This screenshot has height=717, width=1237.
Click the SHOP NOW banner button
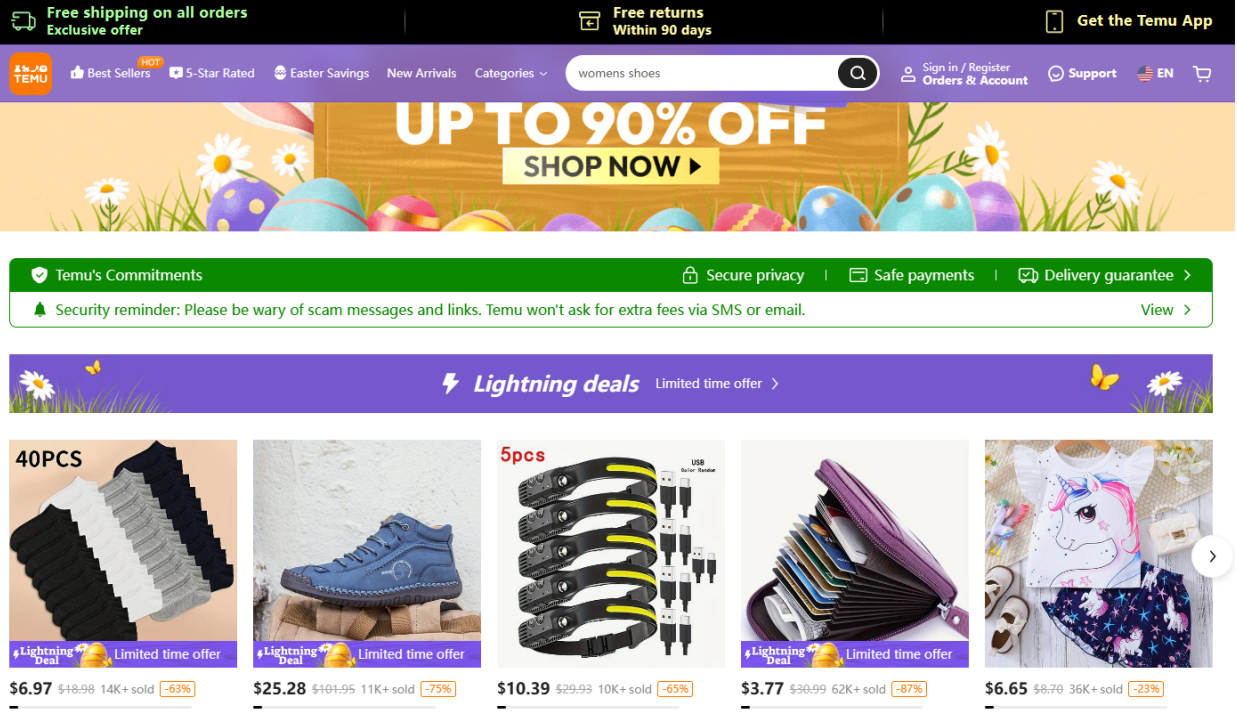click(610, 166)
